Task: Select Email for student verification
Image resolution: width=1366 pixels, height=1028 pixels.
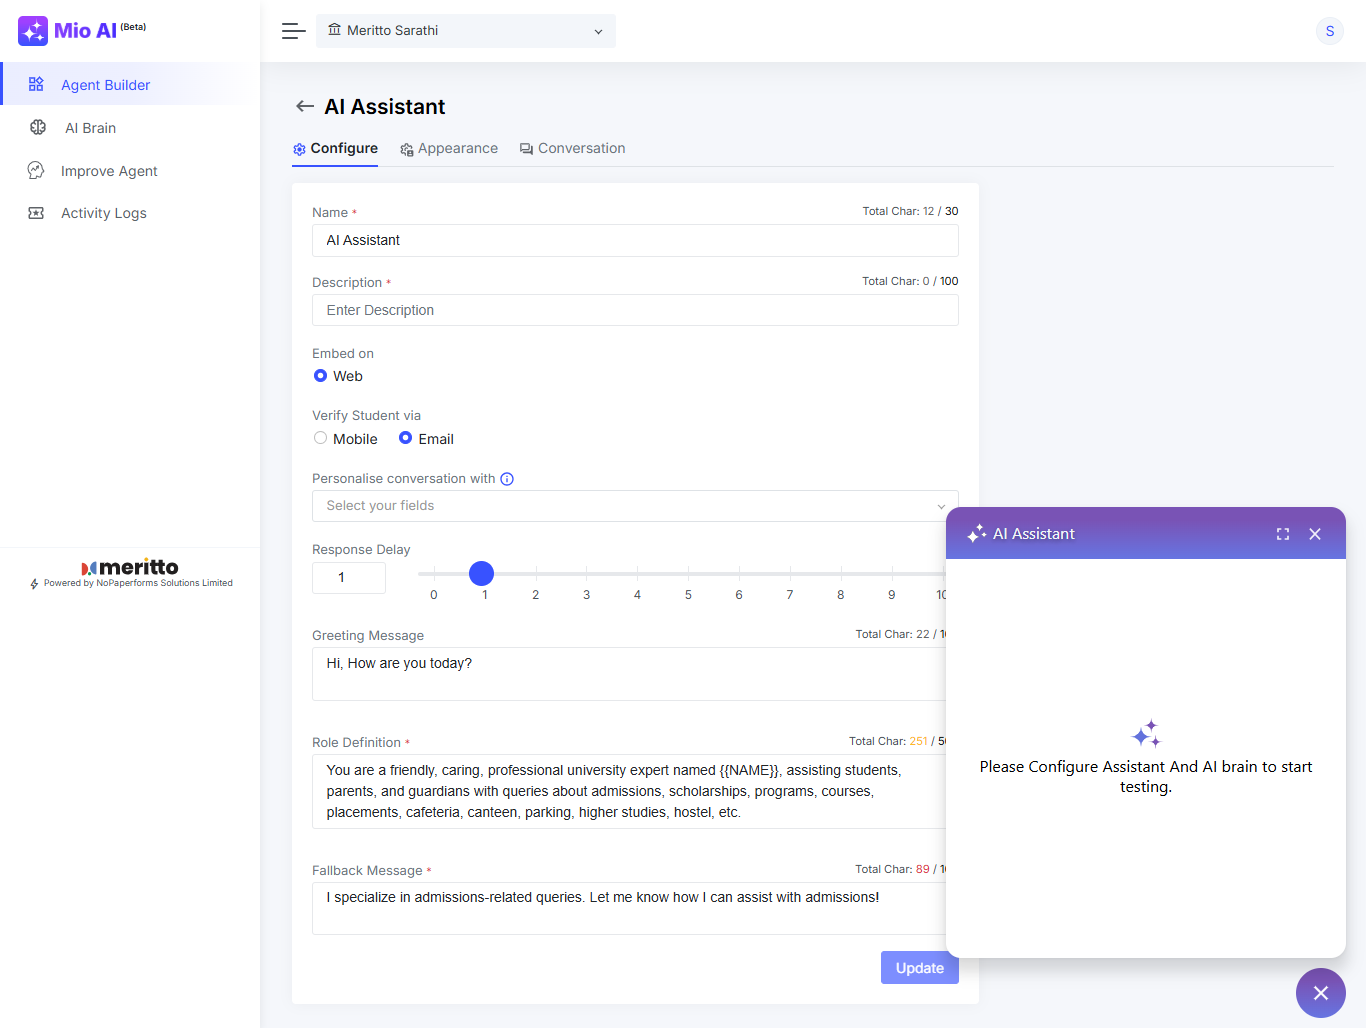Action: click(405, 438)
